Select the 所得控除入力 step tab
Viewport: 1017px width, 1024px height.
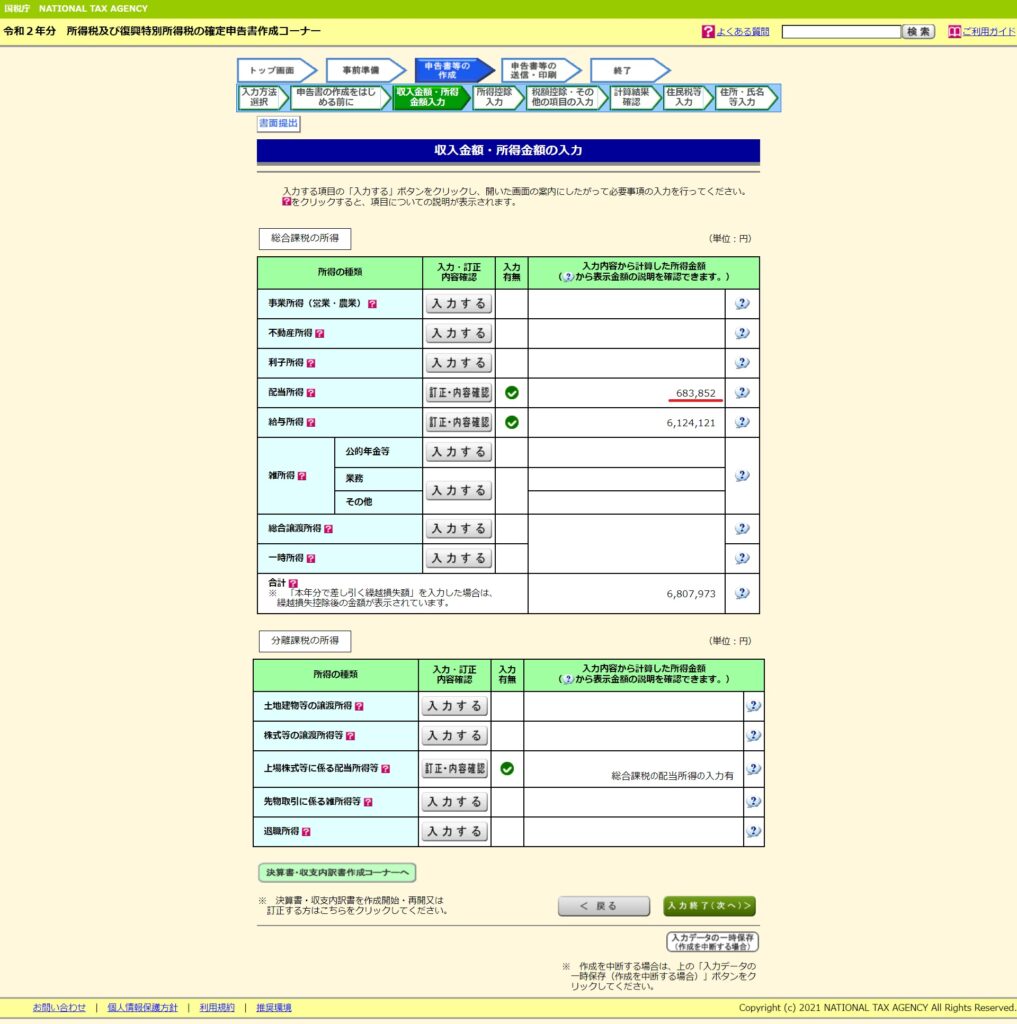494,97
